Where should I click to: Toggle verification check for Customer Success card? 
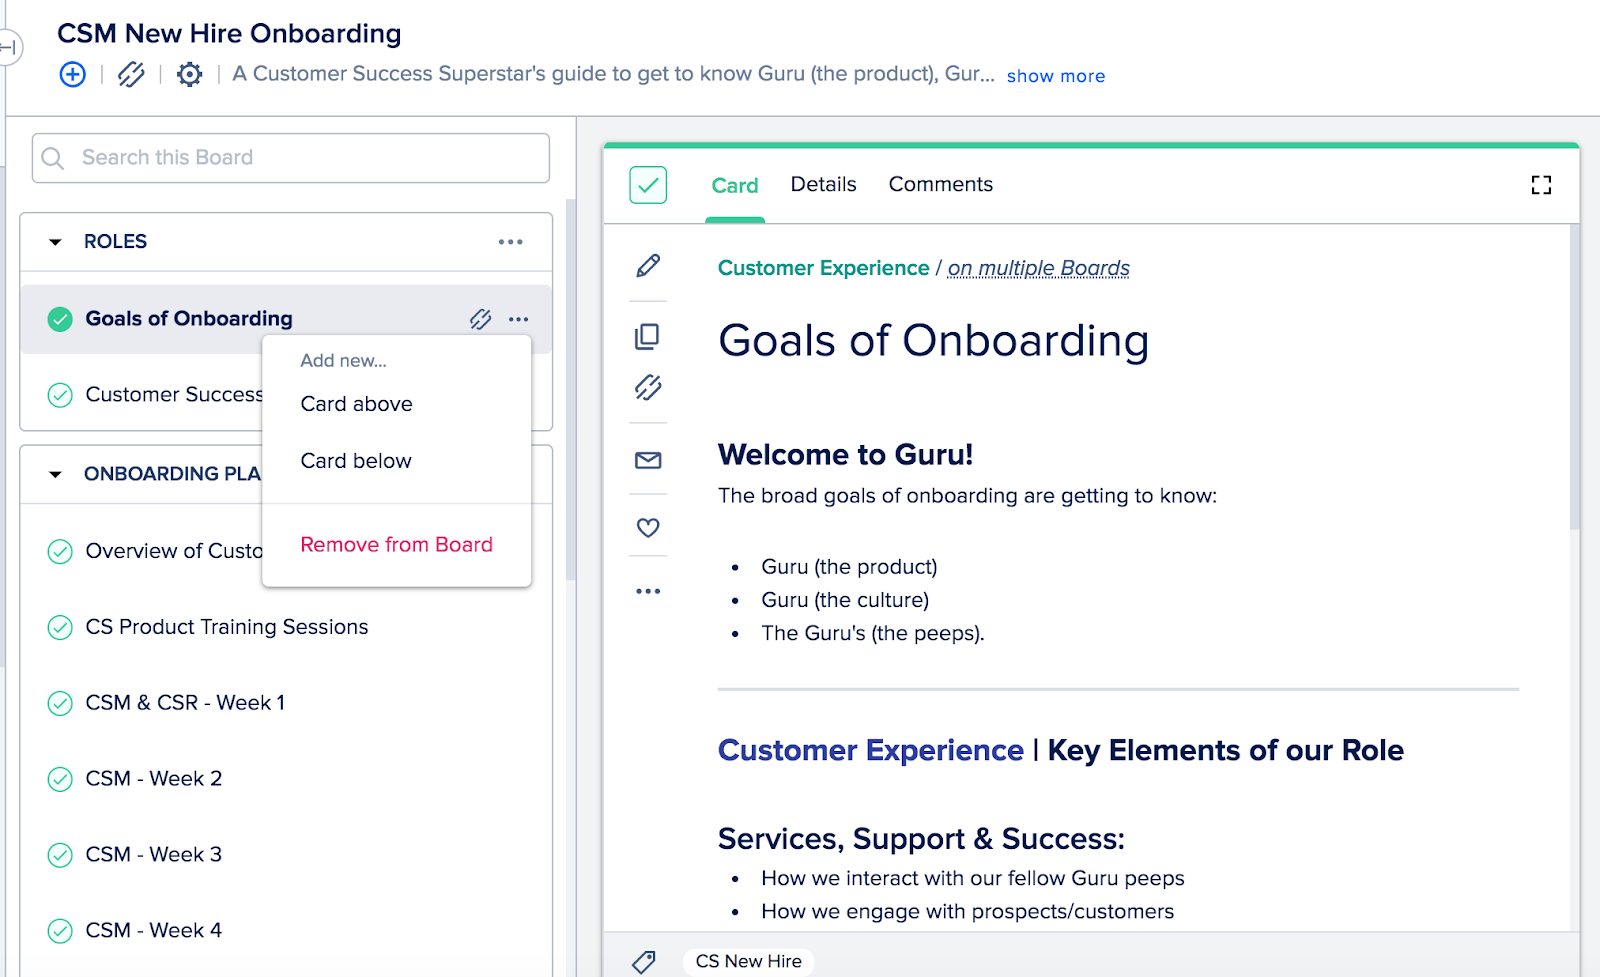60,395
